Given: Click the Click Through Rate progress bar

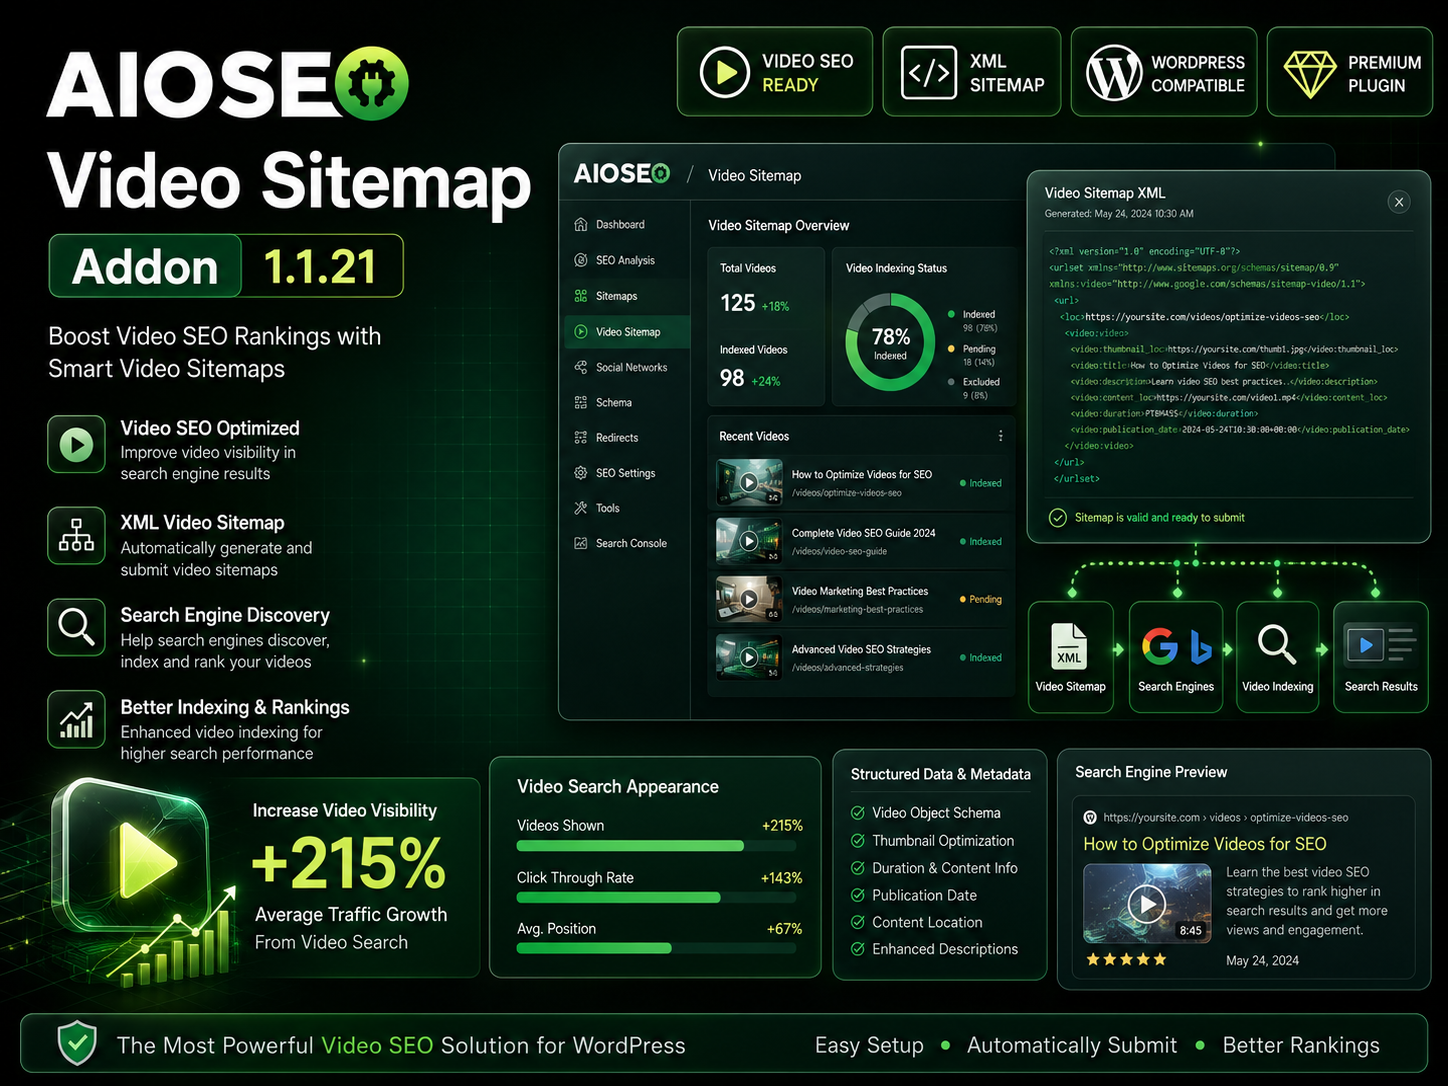Looking at the screenshot, I should coord(659,897).
